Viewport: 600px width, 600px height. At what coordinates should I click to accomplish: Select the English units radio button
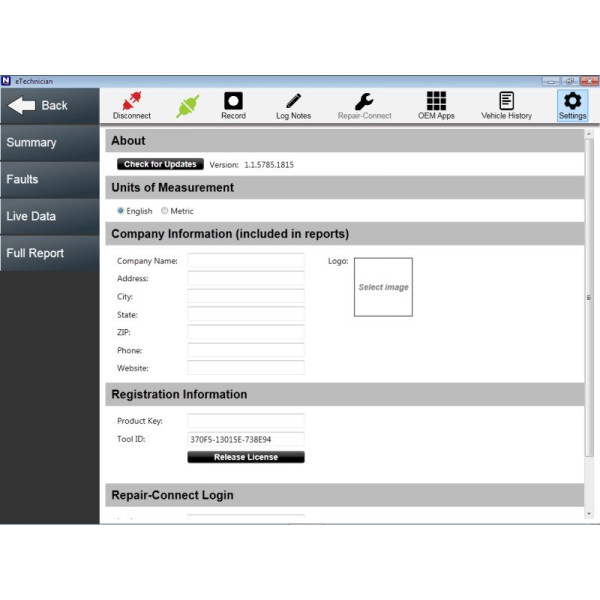tap(121, 211)
